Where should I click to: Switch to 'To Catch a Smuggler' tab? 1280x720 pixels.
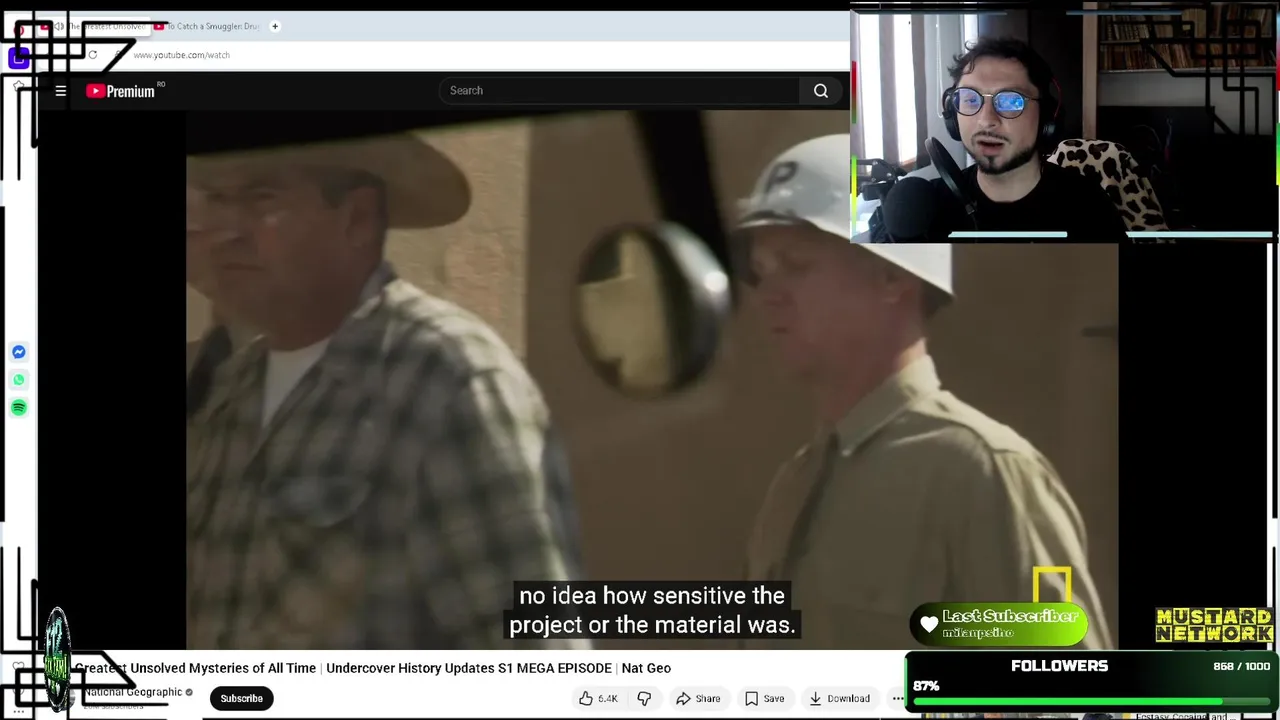[206, 26]
